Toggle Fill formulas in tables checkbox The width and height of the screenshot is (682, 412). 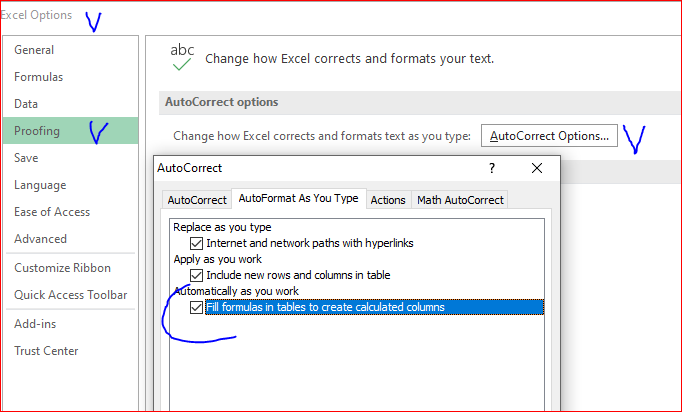coord(196,307)
